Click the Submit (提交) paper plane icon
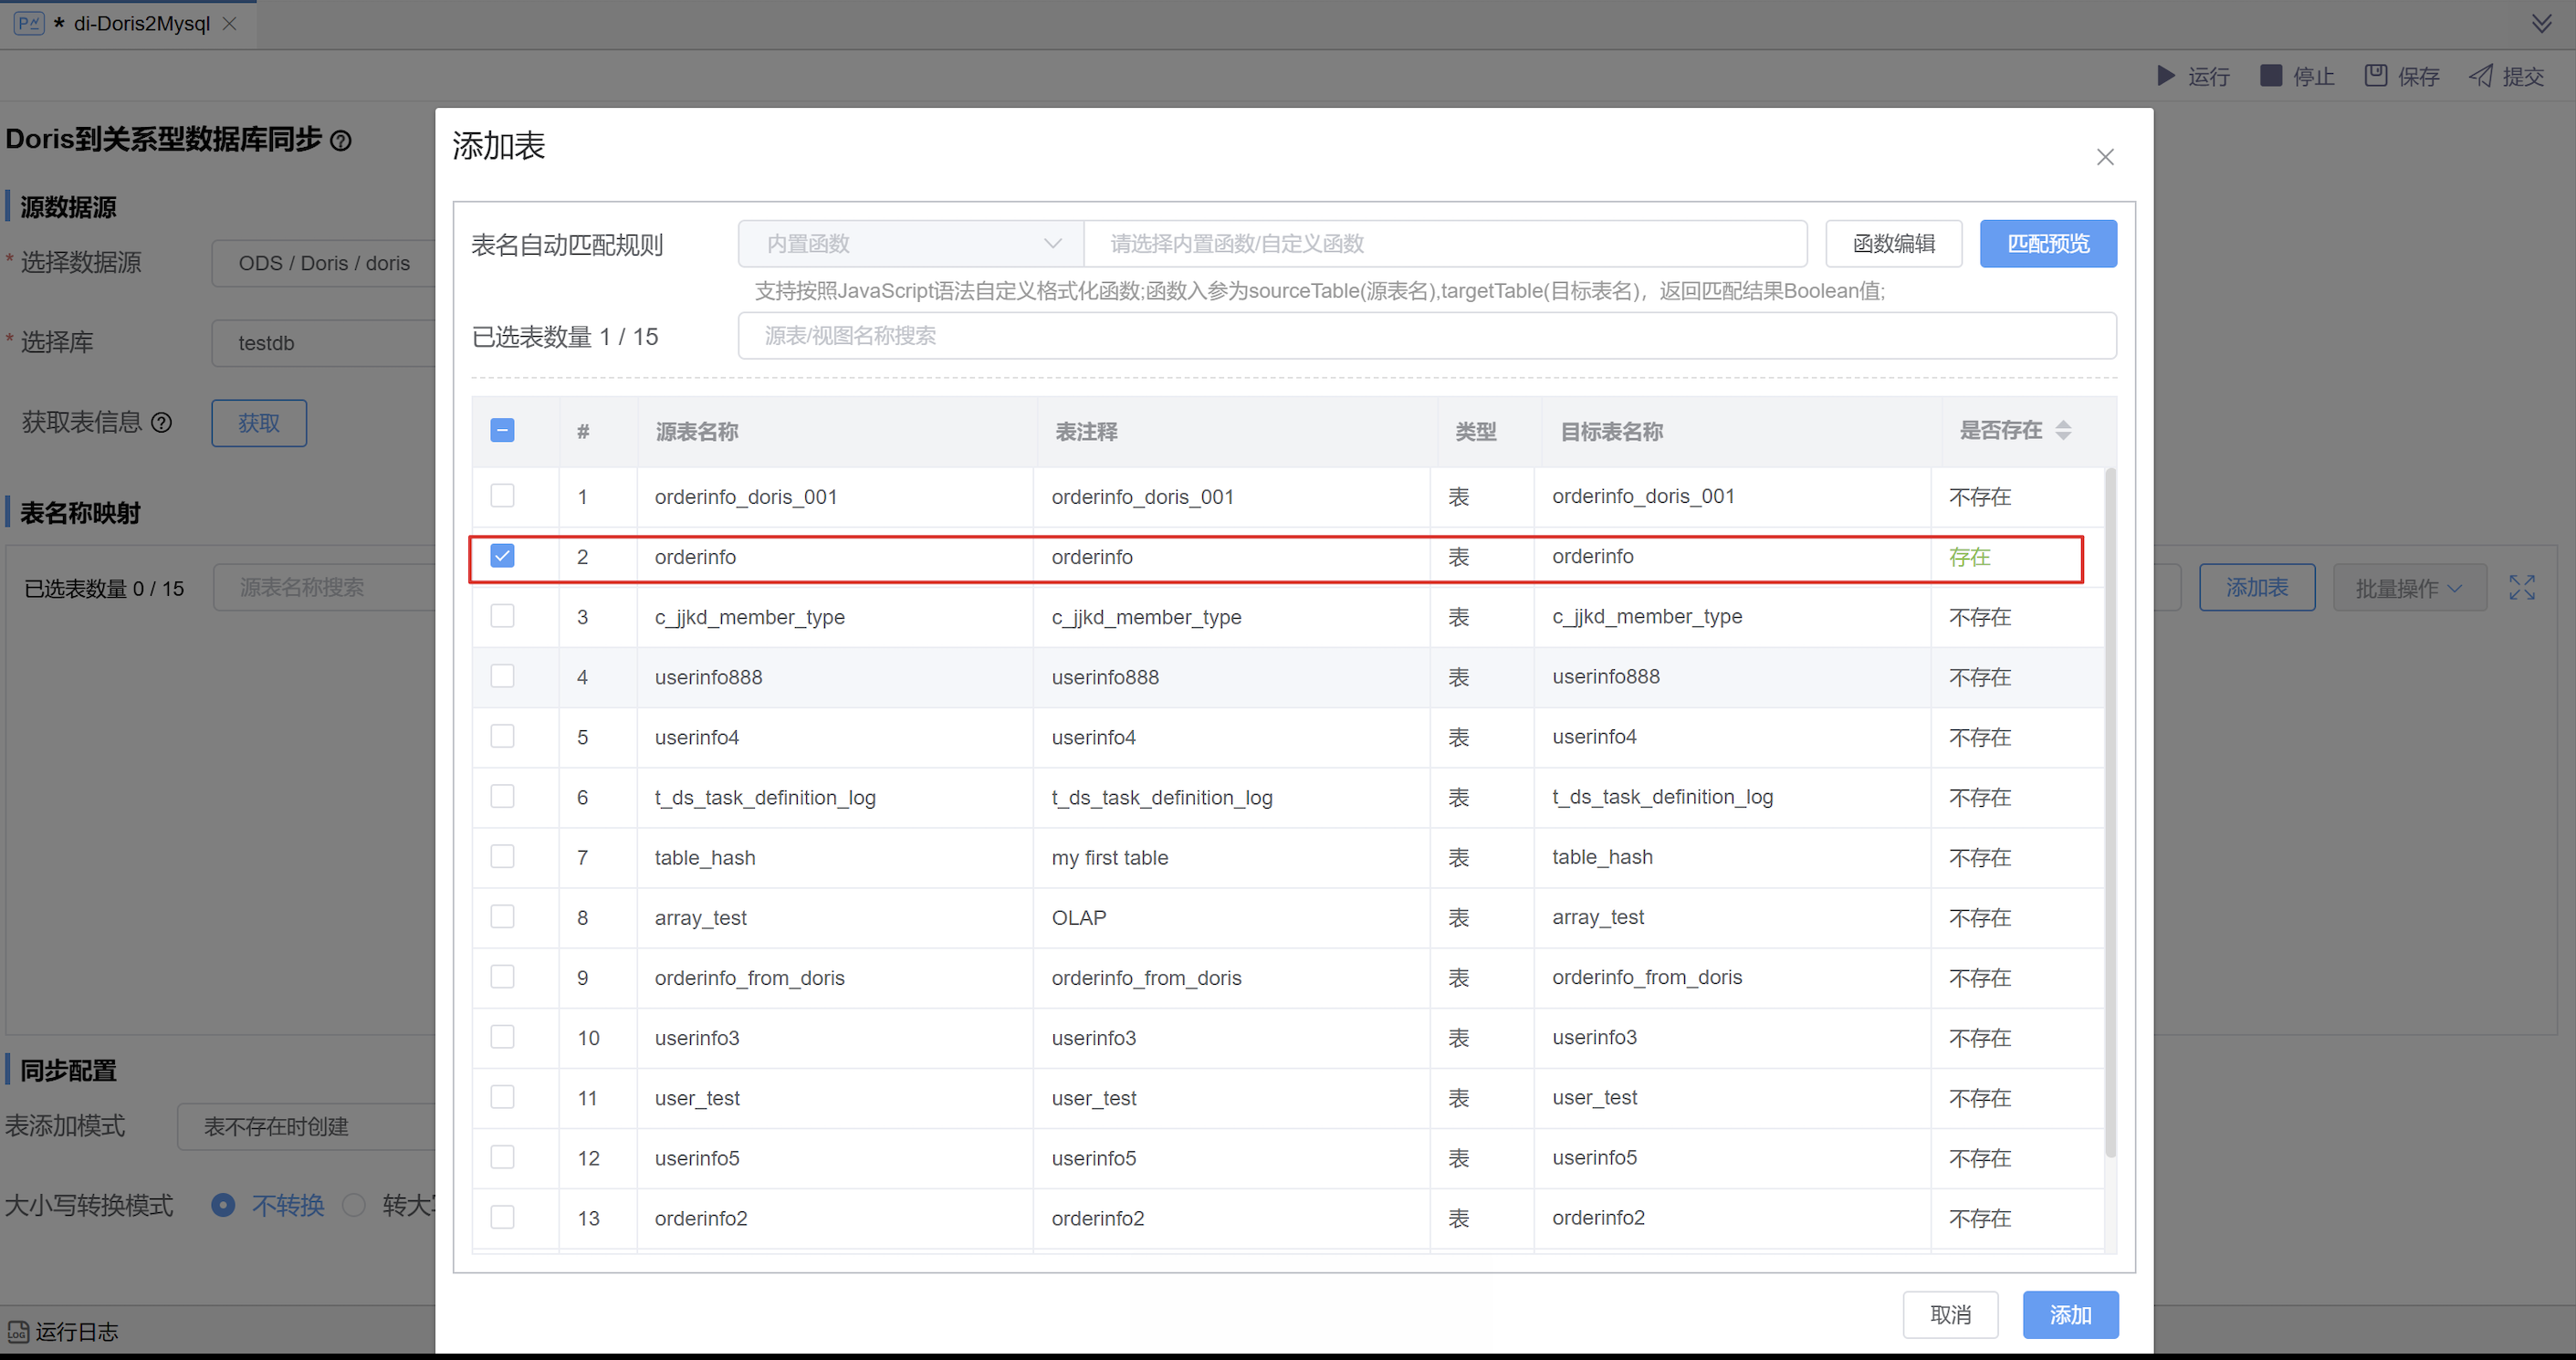This screenshot has width=2576, height=1360. point(2480,76)
